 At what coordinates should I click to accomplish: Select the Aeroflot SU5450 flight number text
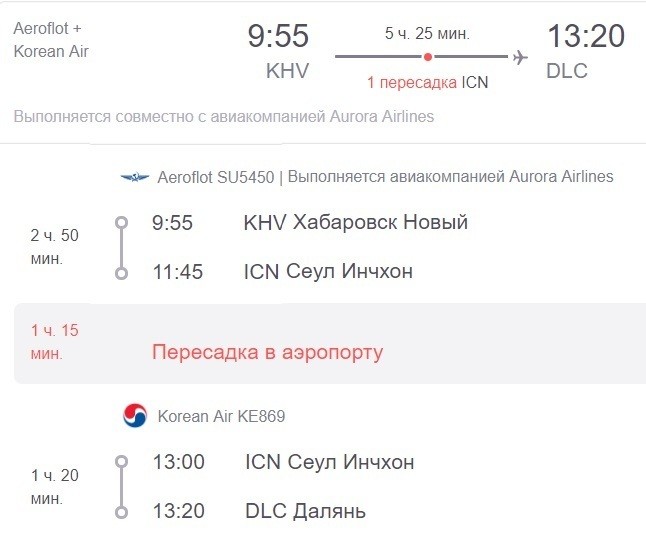(214, 177)
